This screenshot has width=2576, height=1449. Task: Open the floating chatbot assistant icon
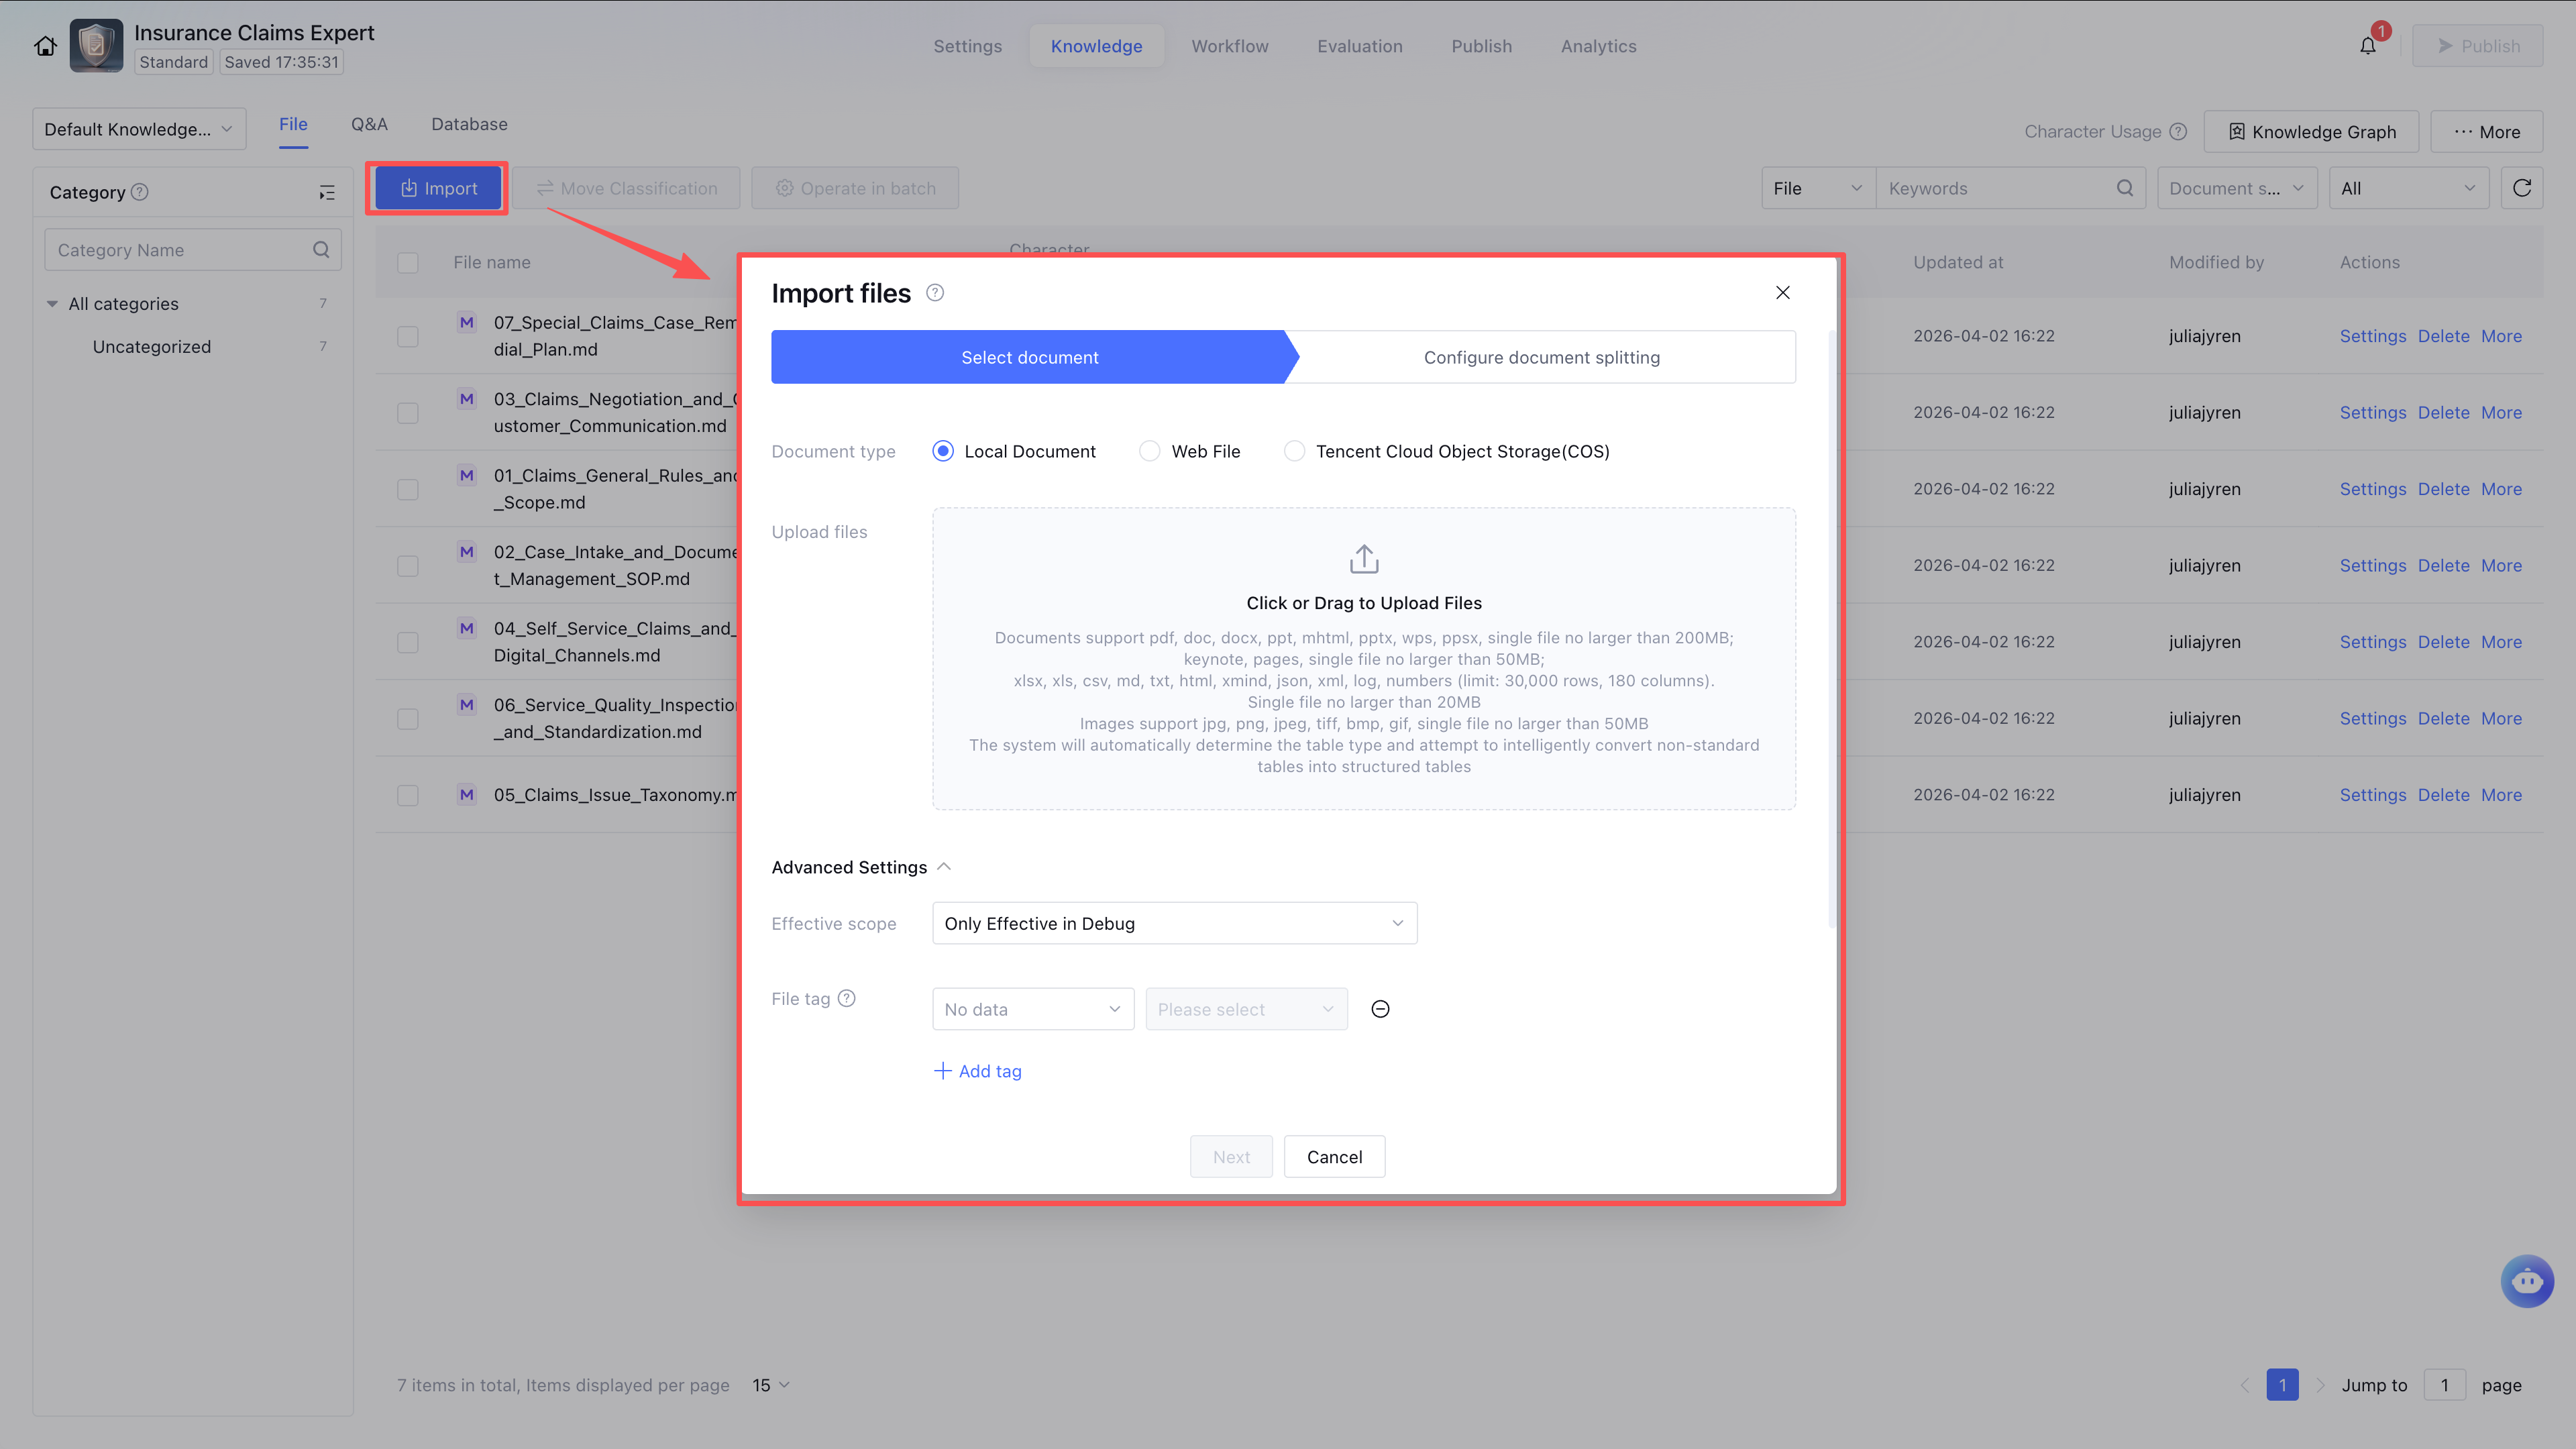(x=2527, y=1281)
